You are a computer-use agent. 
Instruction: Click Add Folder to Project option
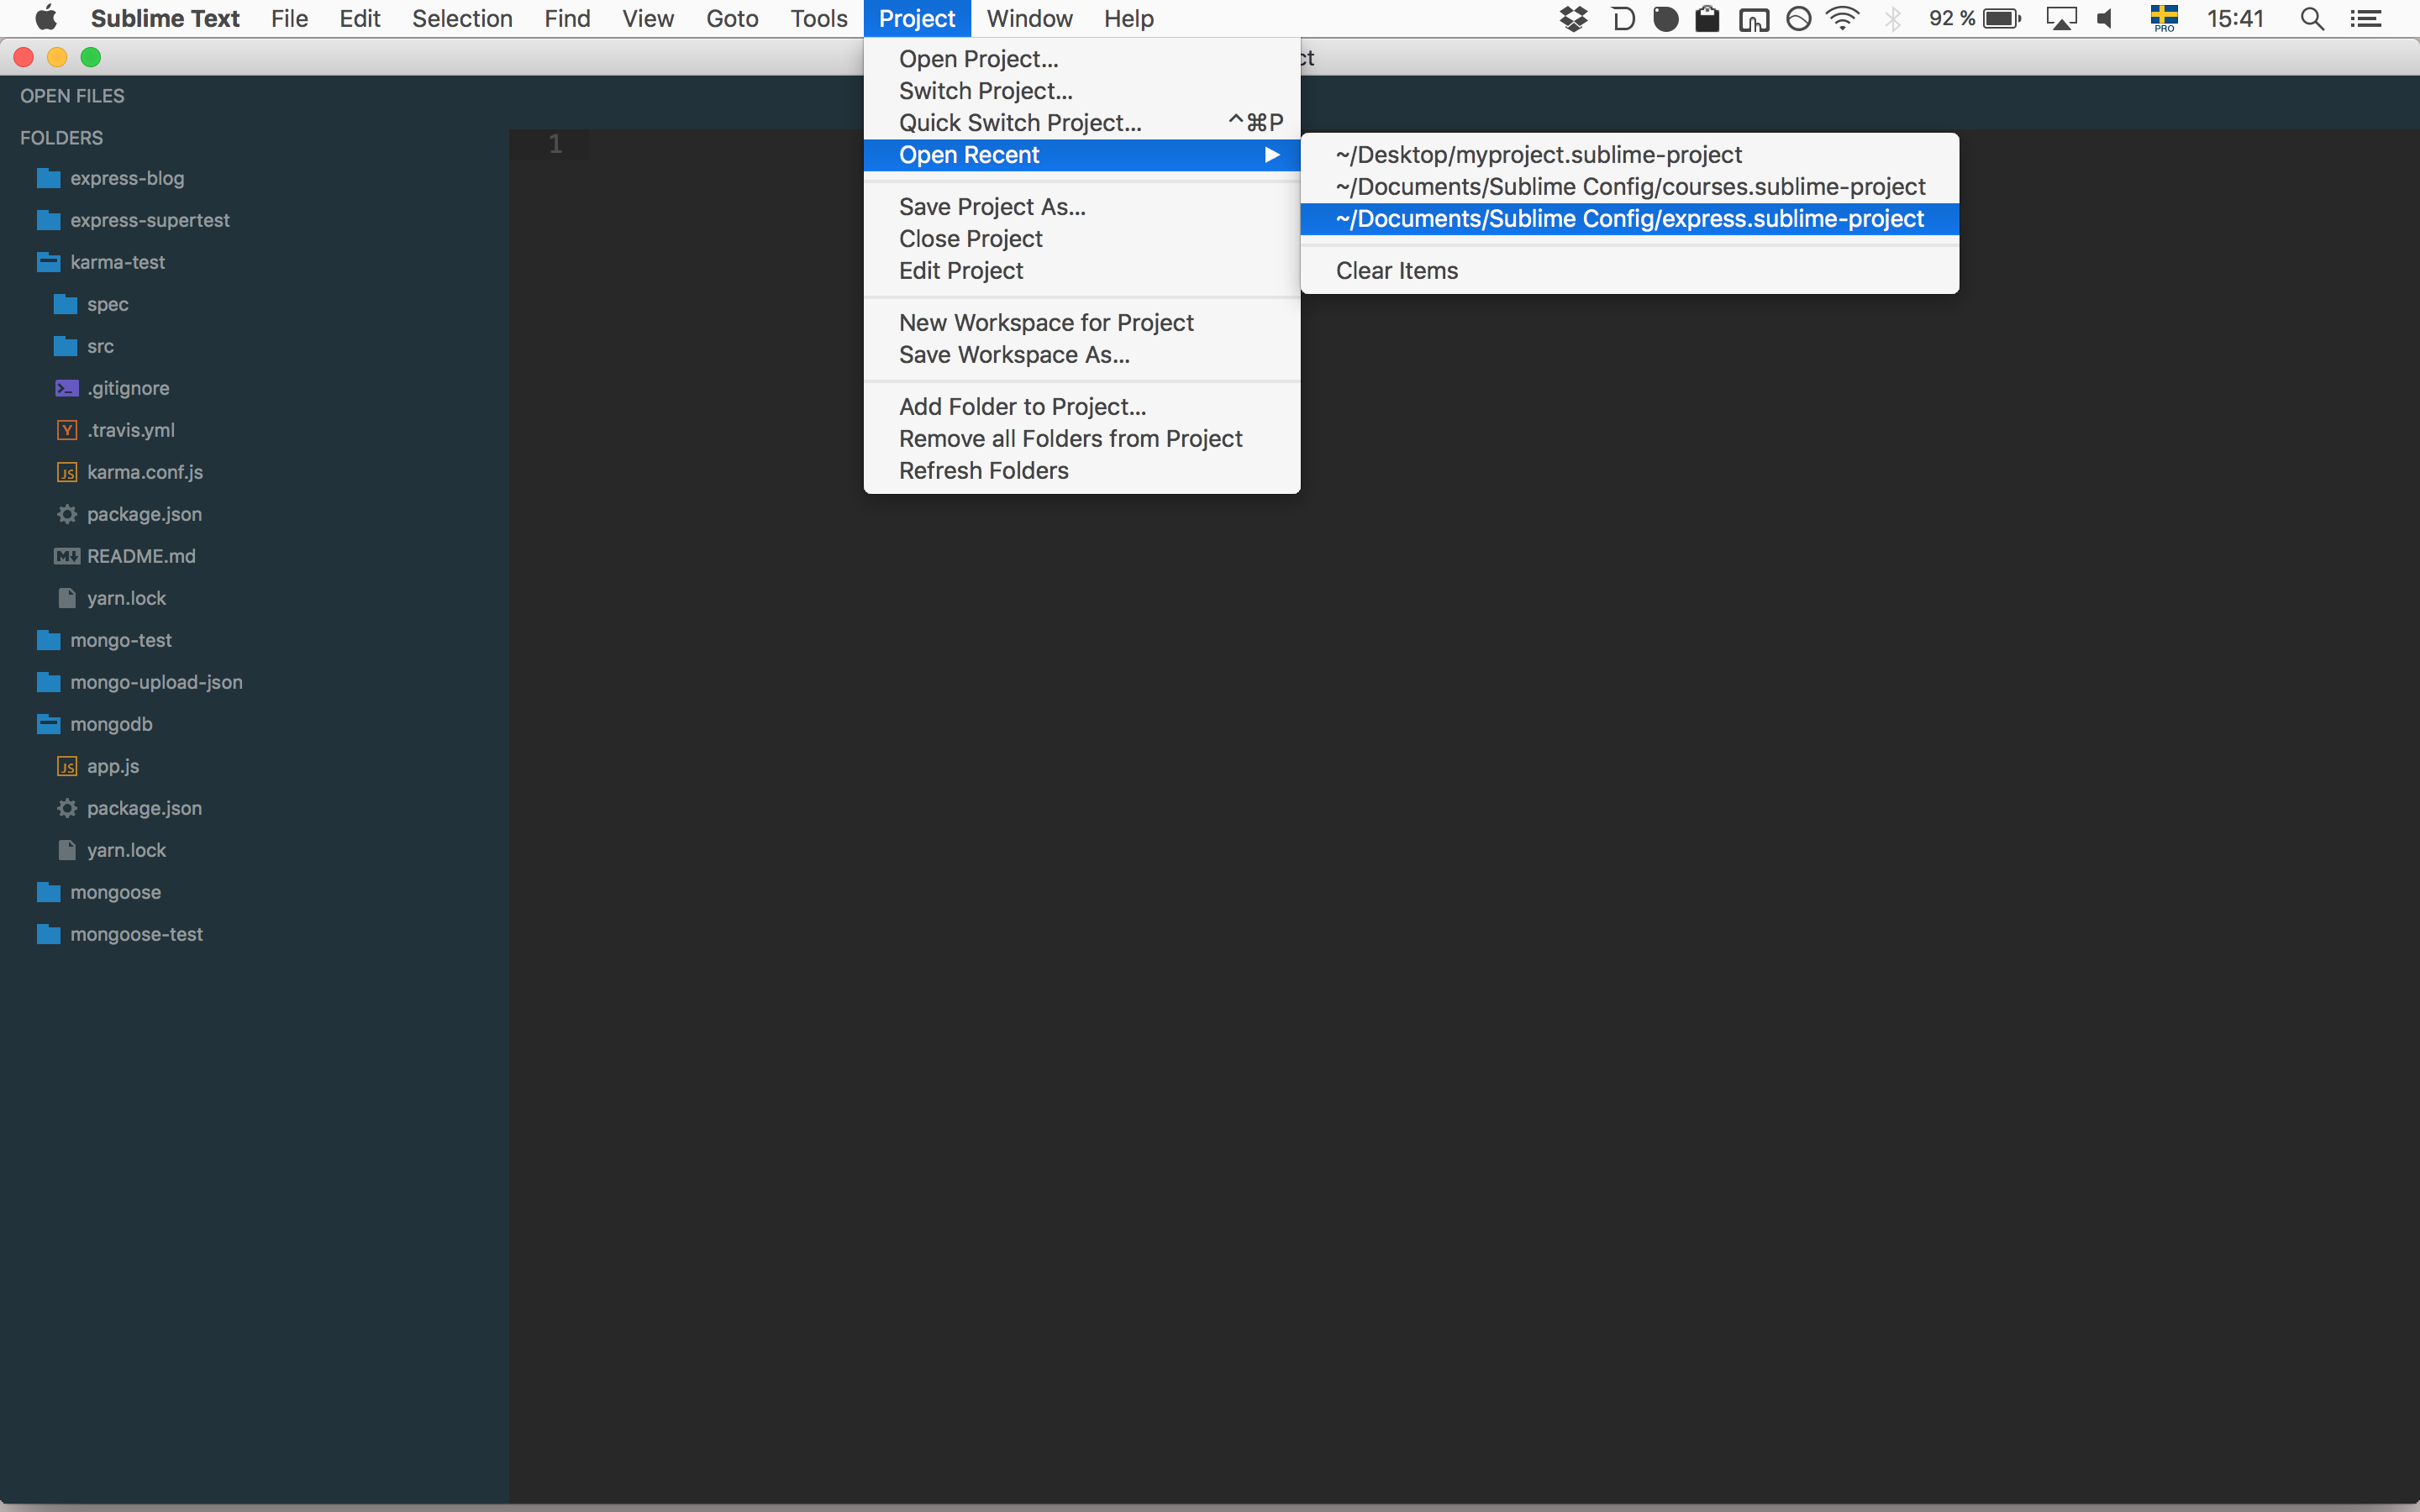pos(1022,407)
